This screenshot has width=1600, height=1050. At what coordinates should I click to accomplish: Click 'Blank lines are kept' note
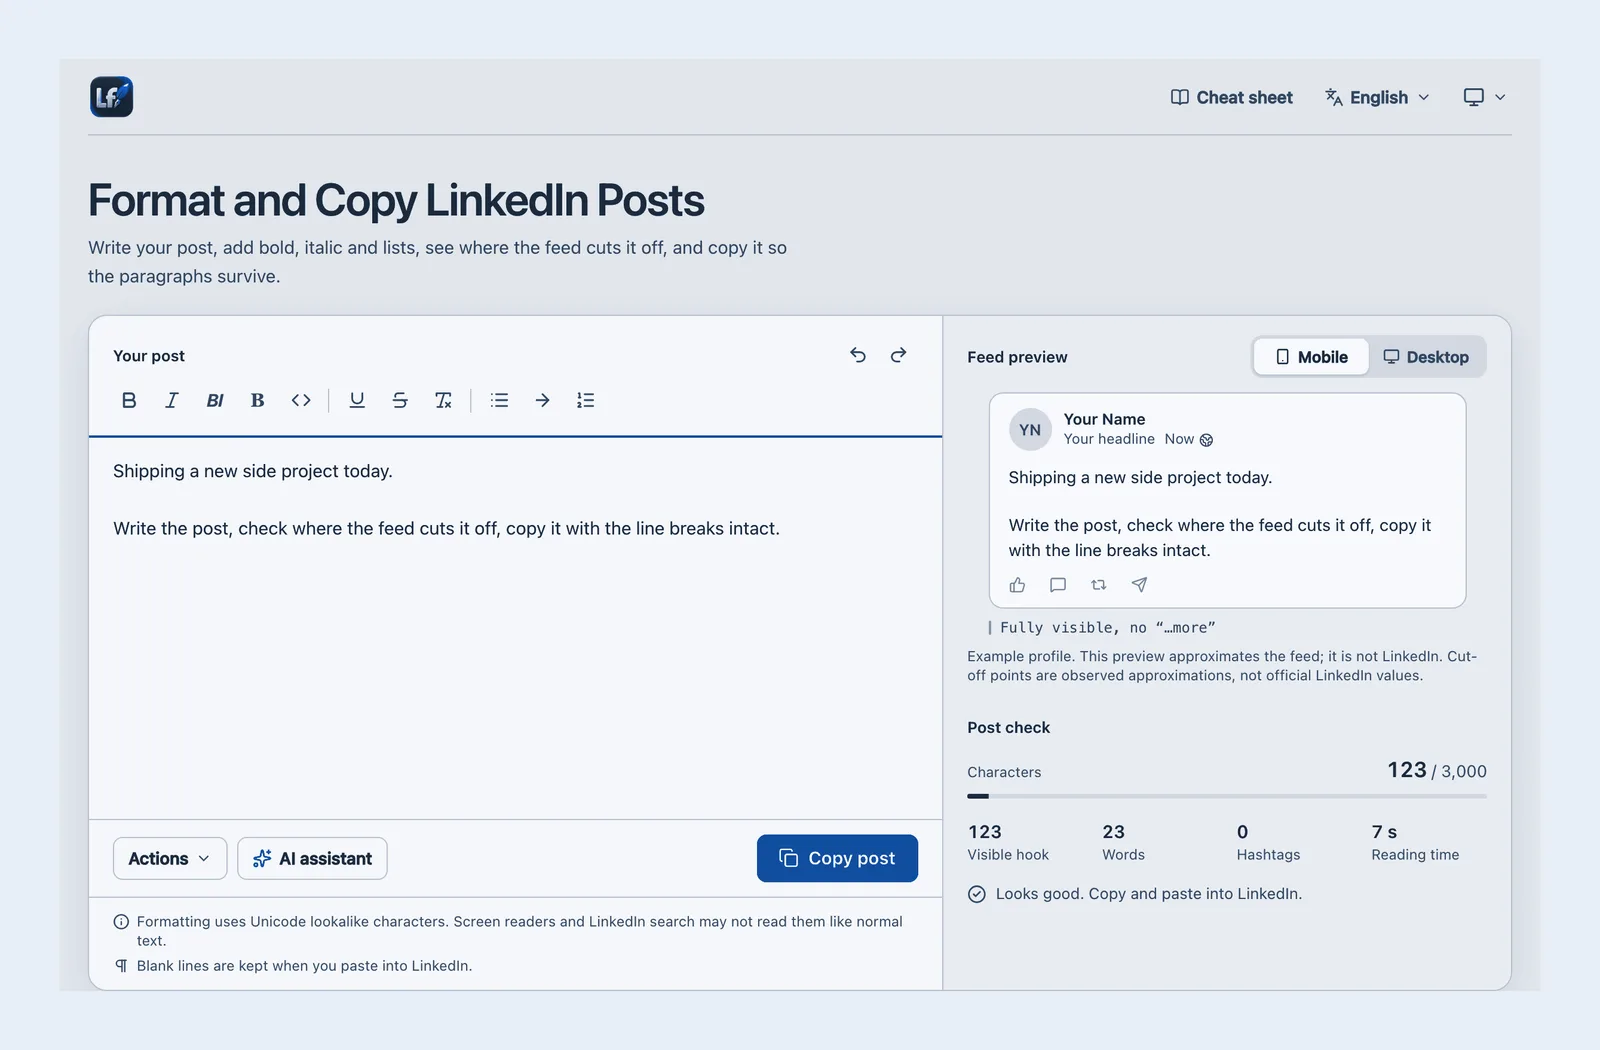304,966
